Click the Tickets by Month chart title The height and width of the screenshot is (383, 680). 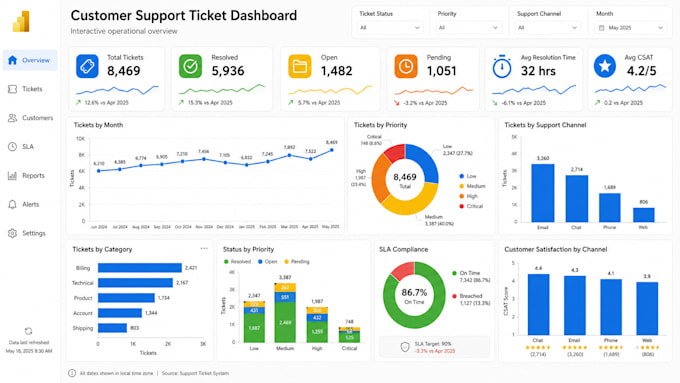coord(98,125)
